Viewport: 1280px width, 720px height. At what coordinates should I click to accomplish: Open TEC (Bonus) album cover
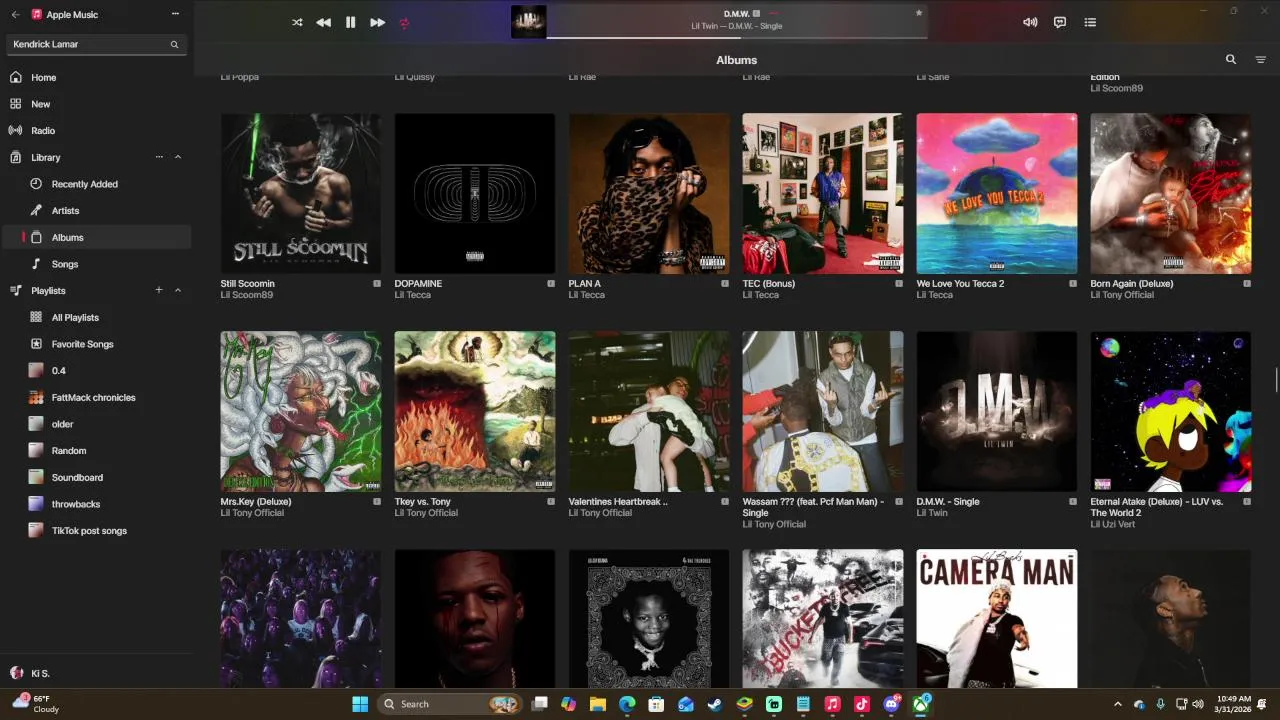pos(823,193)
